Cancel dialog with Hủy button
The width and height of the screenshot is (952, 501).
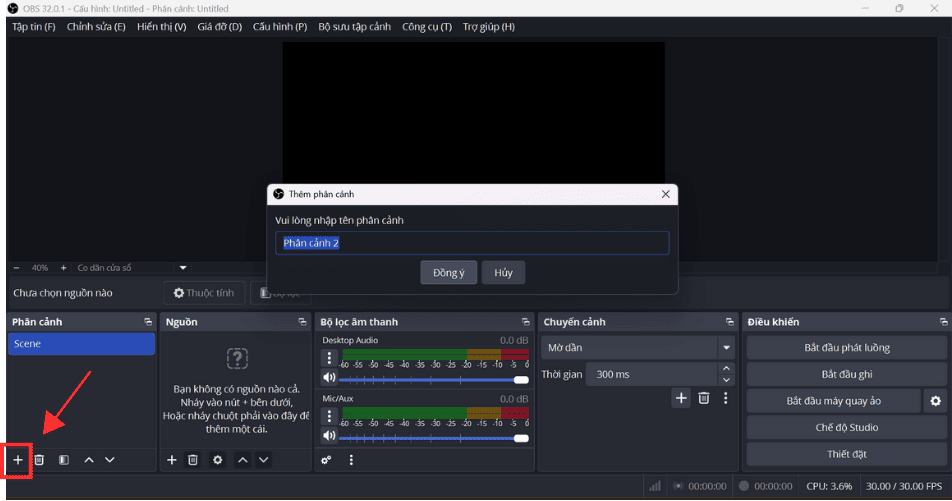point(503,273)
